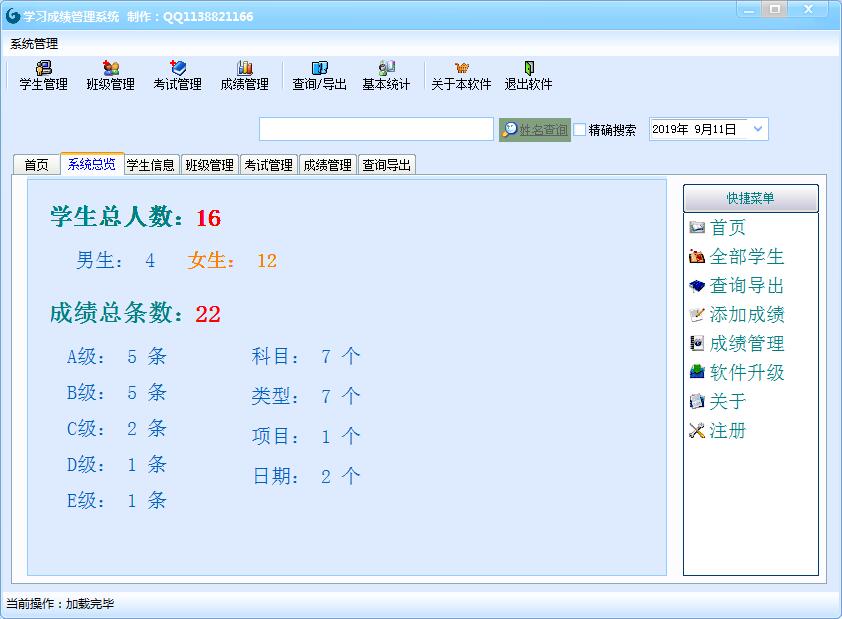This screenshot has height=619, width=842.
Task: Click the 成绩管理 icon in quick menu
Action: 697,344
